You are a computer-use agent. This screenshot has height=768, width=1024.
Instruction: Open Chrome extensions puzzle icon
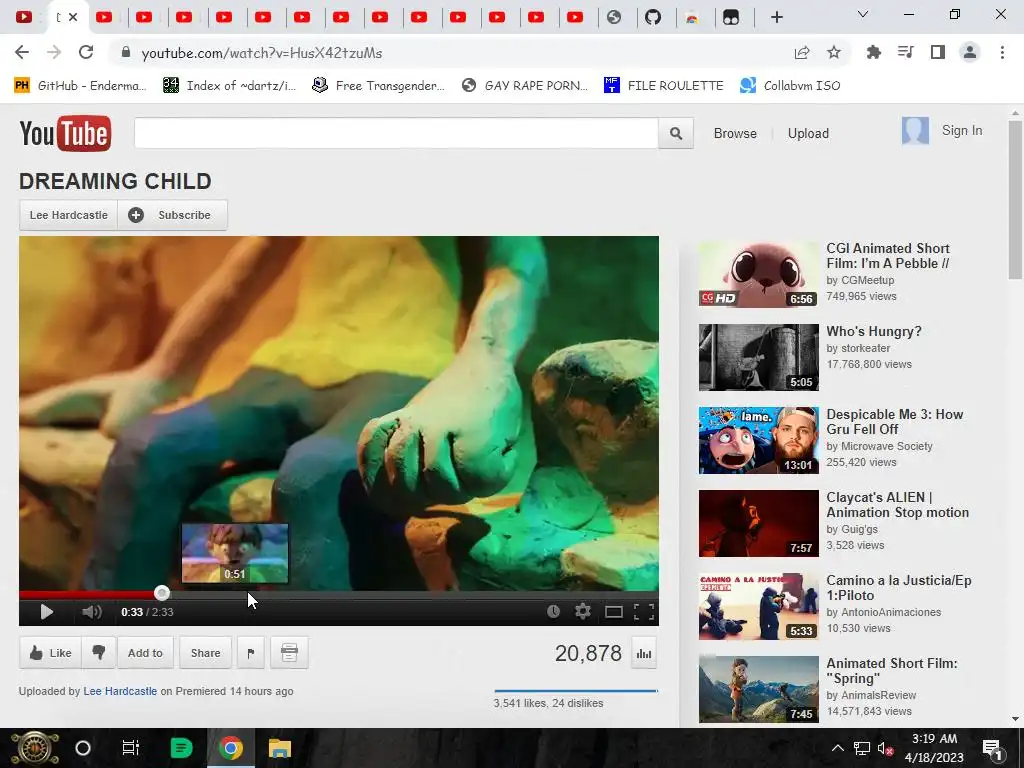[x=873, y=52]
